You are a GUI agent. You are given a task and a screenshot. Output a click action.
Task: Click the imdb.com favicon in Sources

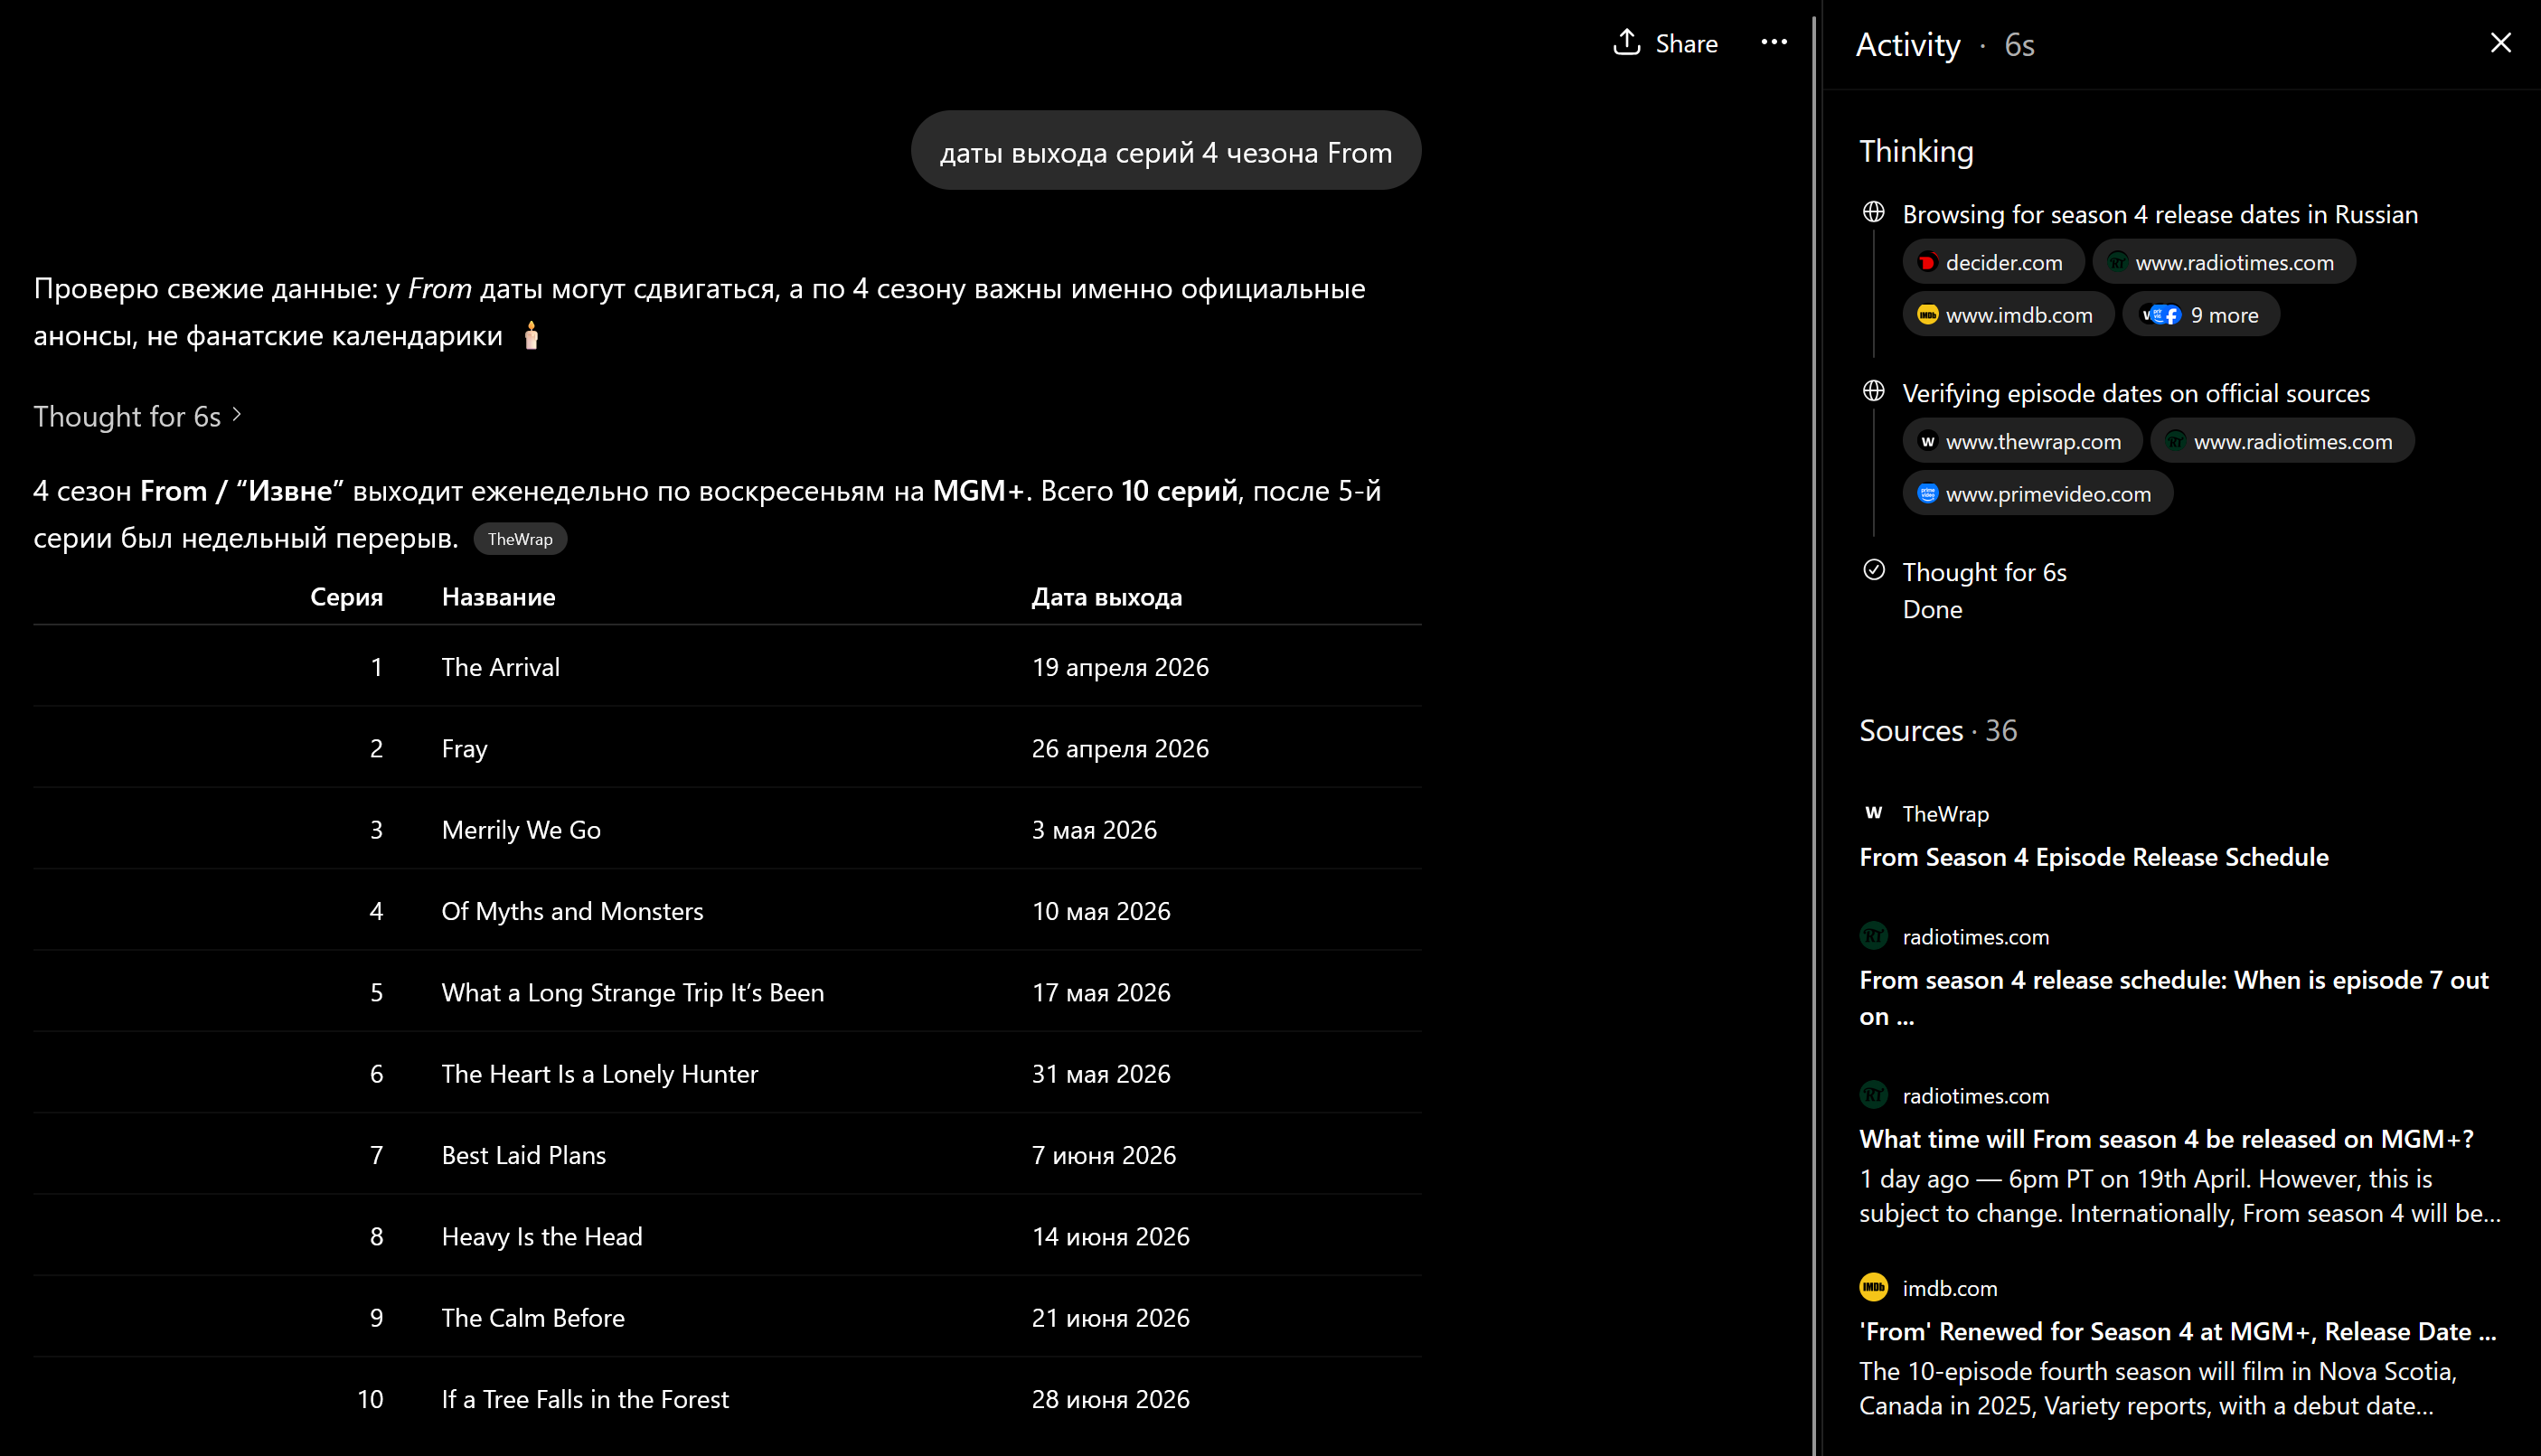1873,1287
